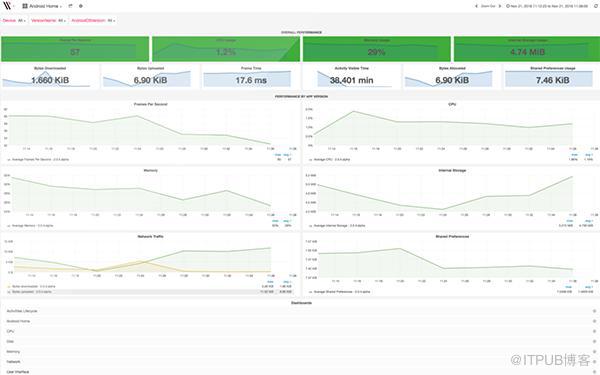This screenshot has height=375, width=600.
Task: Sort Frames Per Second legend by max column
Action: click(x=278, y=155)
